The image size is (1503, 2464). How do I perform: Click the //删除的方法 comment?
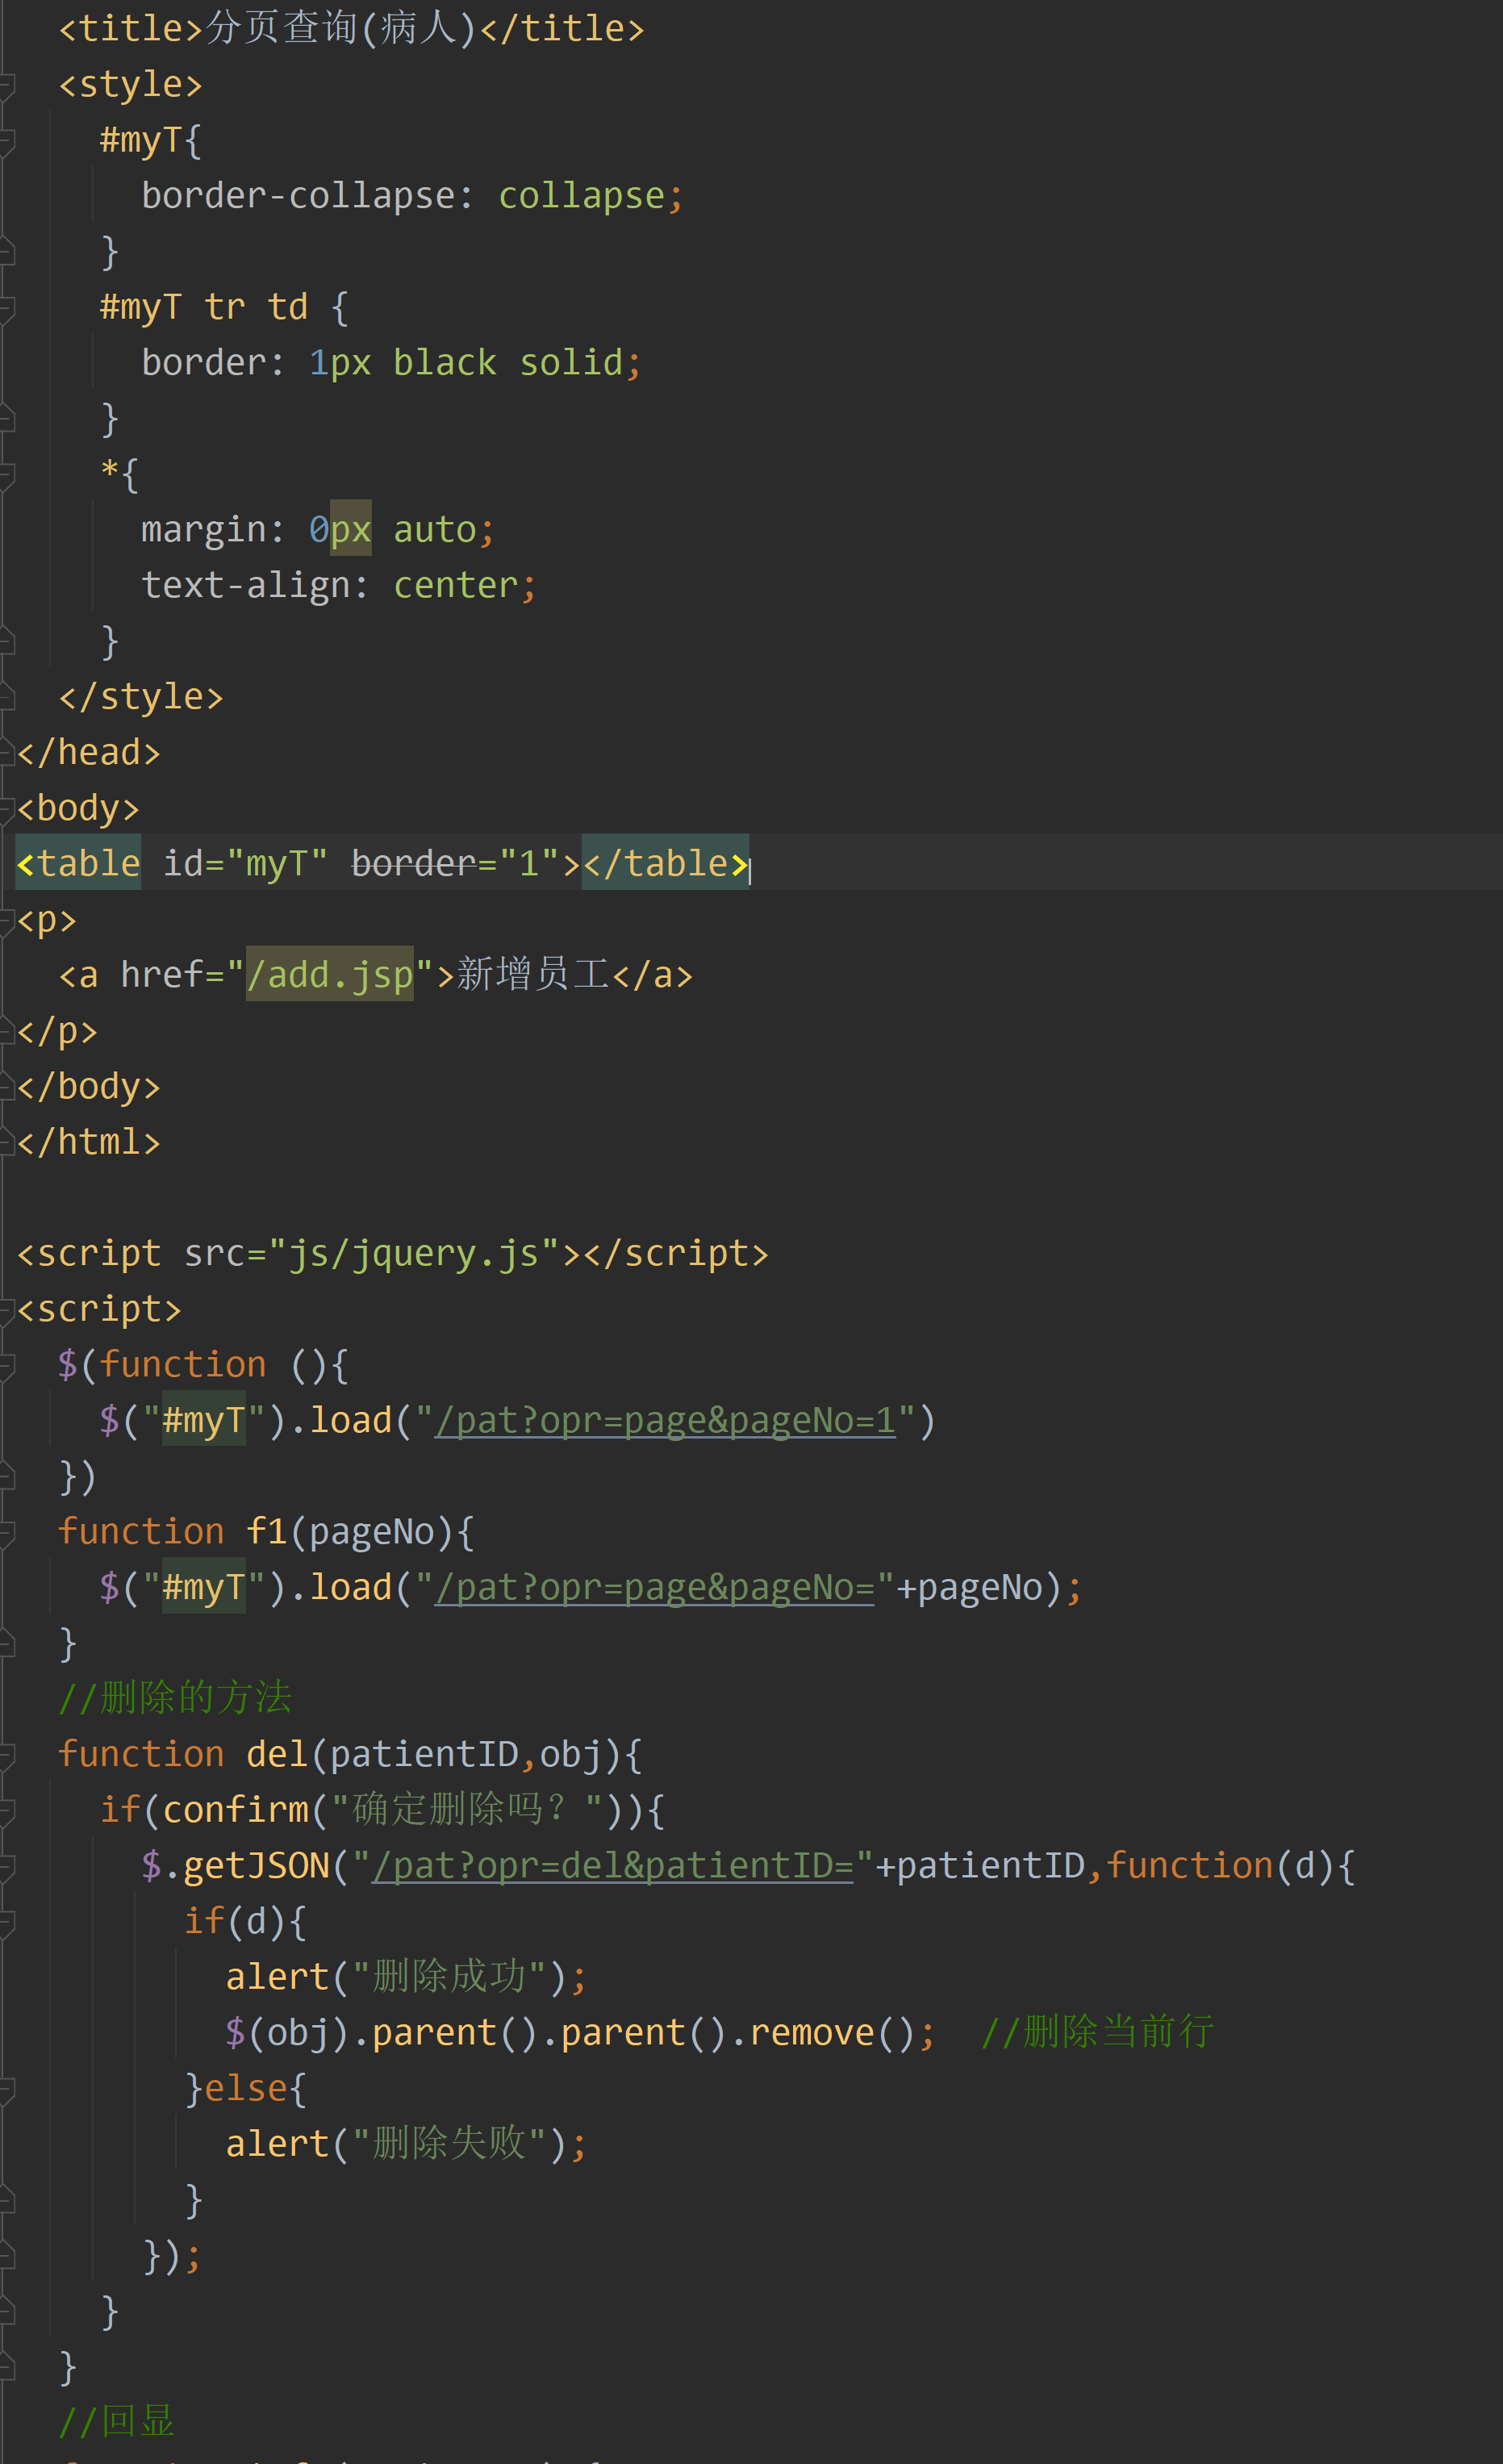coord(175,1697)
